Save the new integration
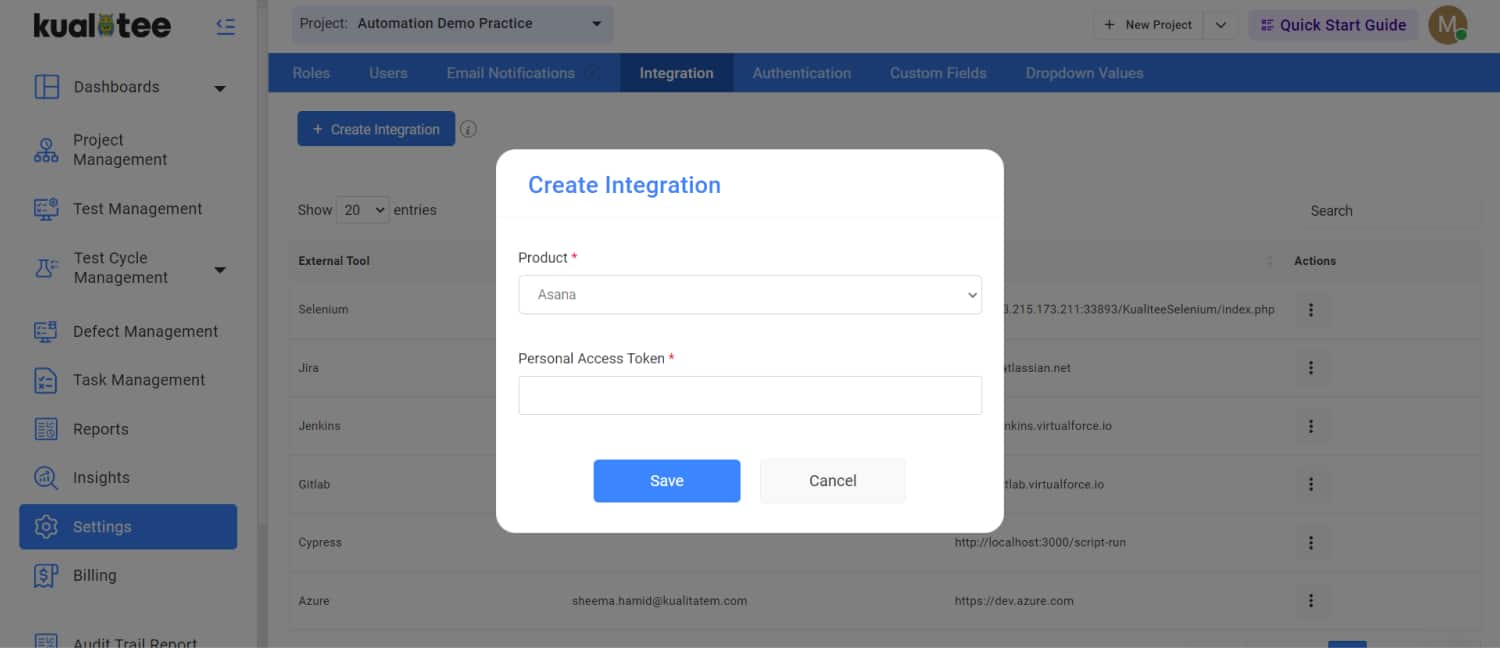This screenshot has width=1500, height=648. click(666, 481)
